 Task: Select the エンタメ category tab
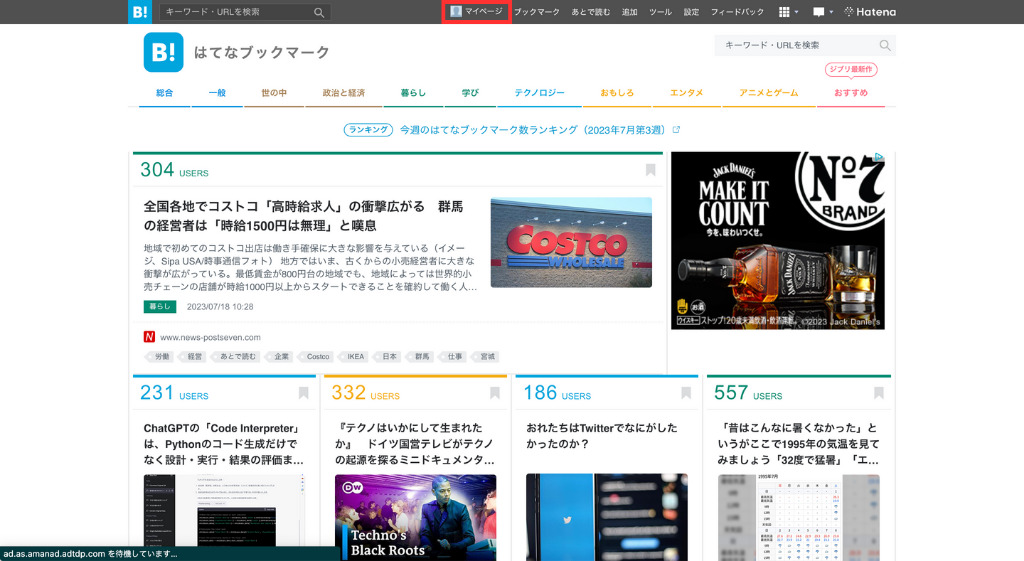(x=686, y=93)
